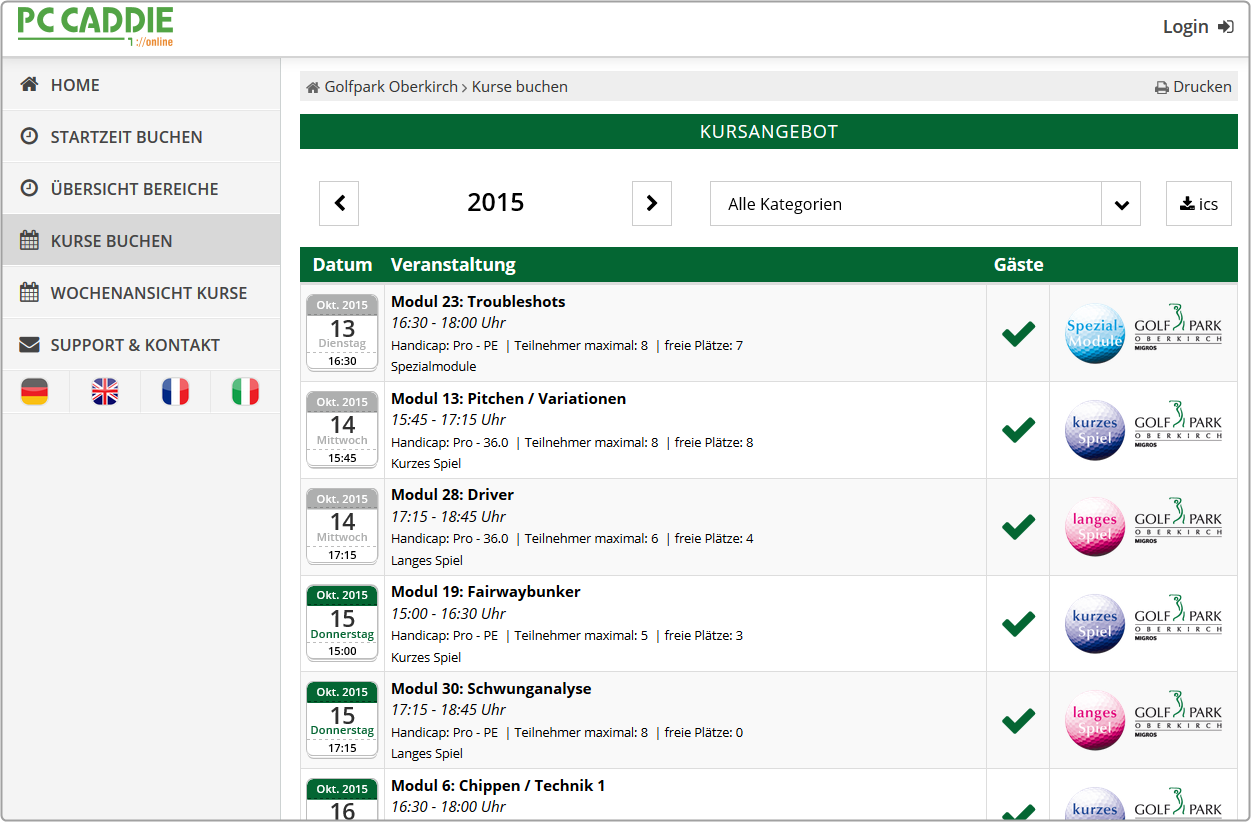Open STARTZEIT BUCHEN in the sidebar
This screenshot has height=822, width=1251.
pos(141,137)
